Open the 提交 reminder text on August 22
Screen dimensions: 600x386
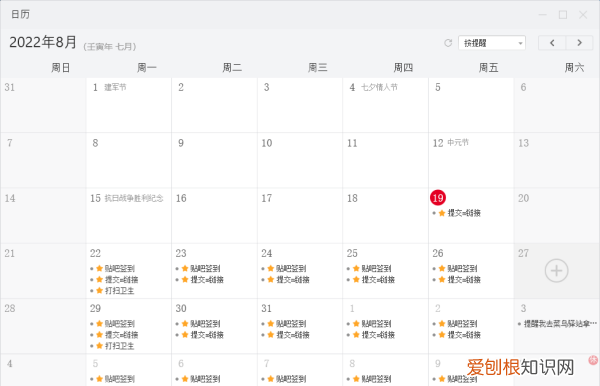pos(121,280)
